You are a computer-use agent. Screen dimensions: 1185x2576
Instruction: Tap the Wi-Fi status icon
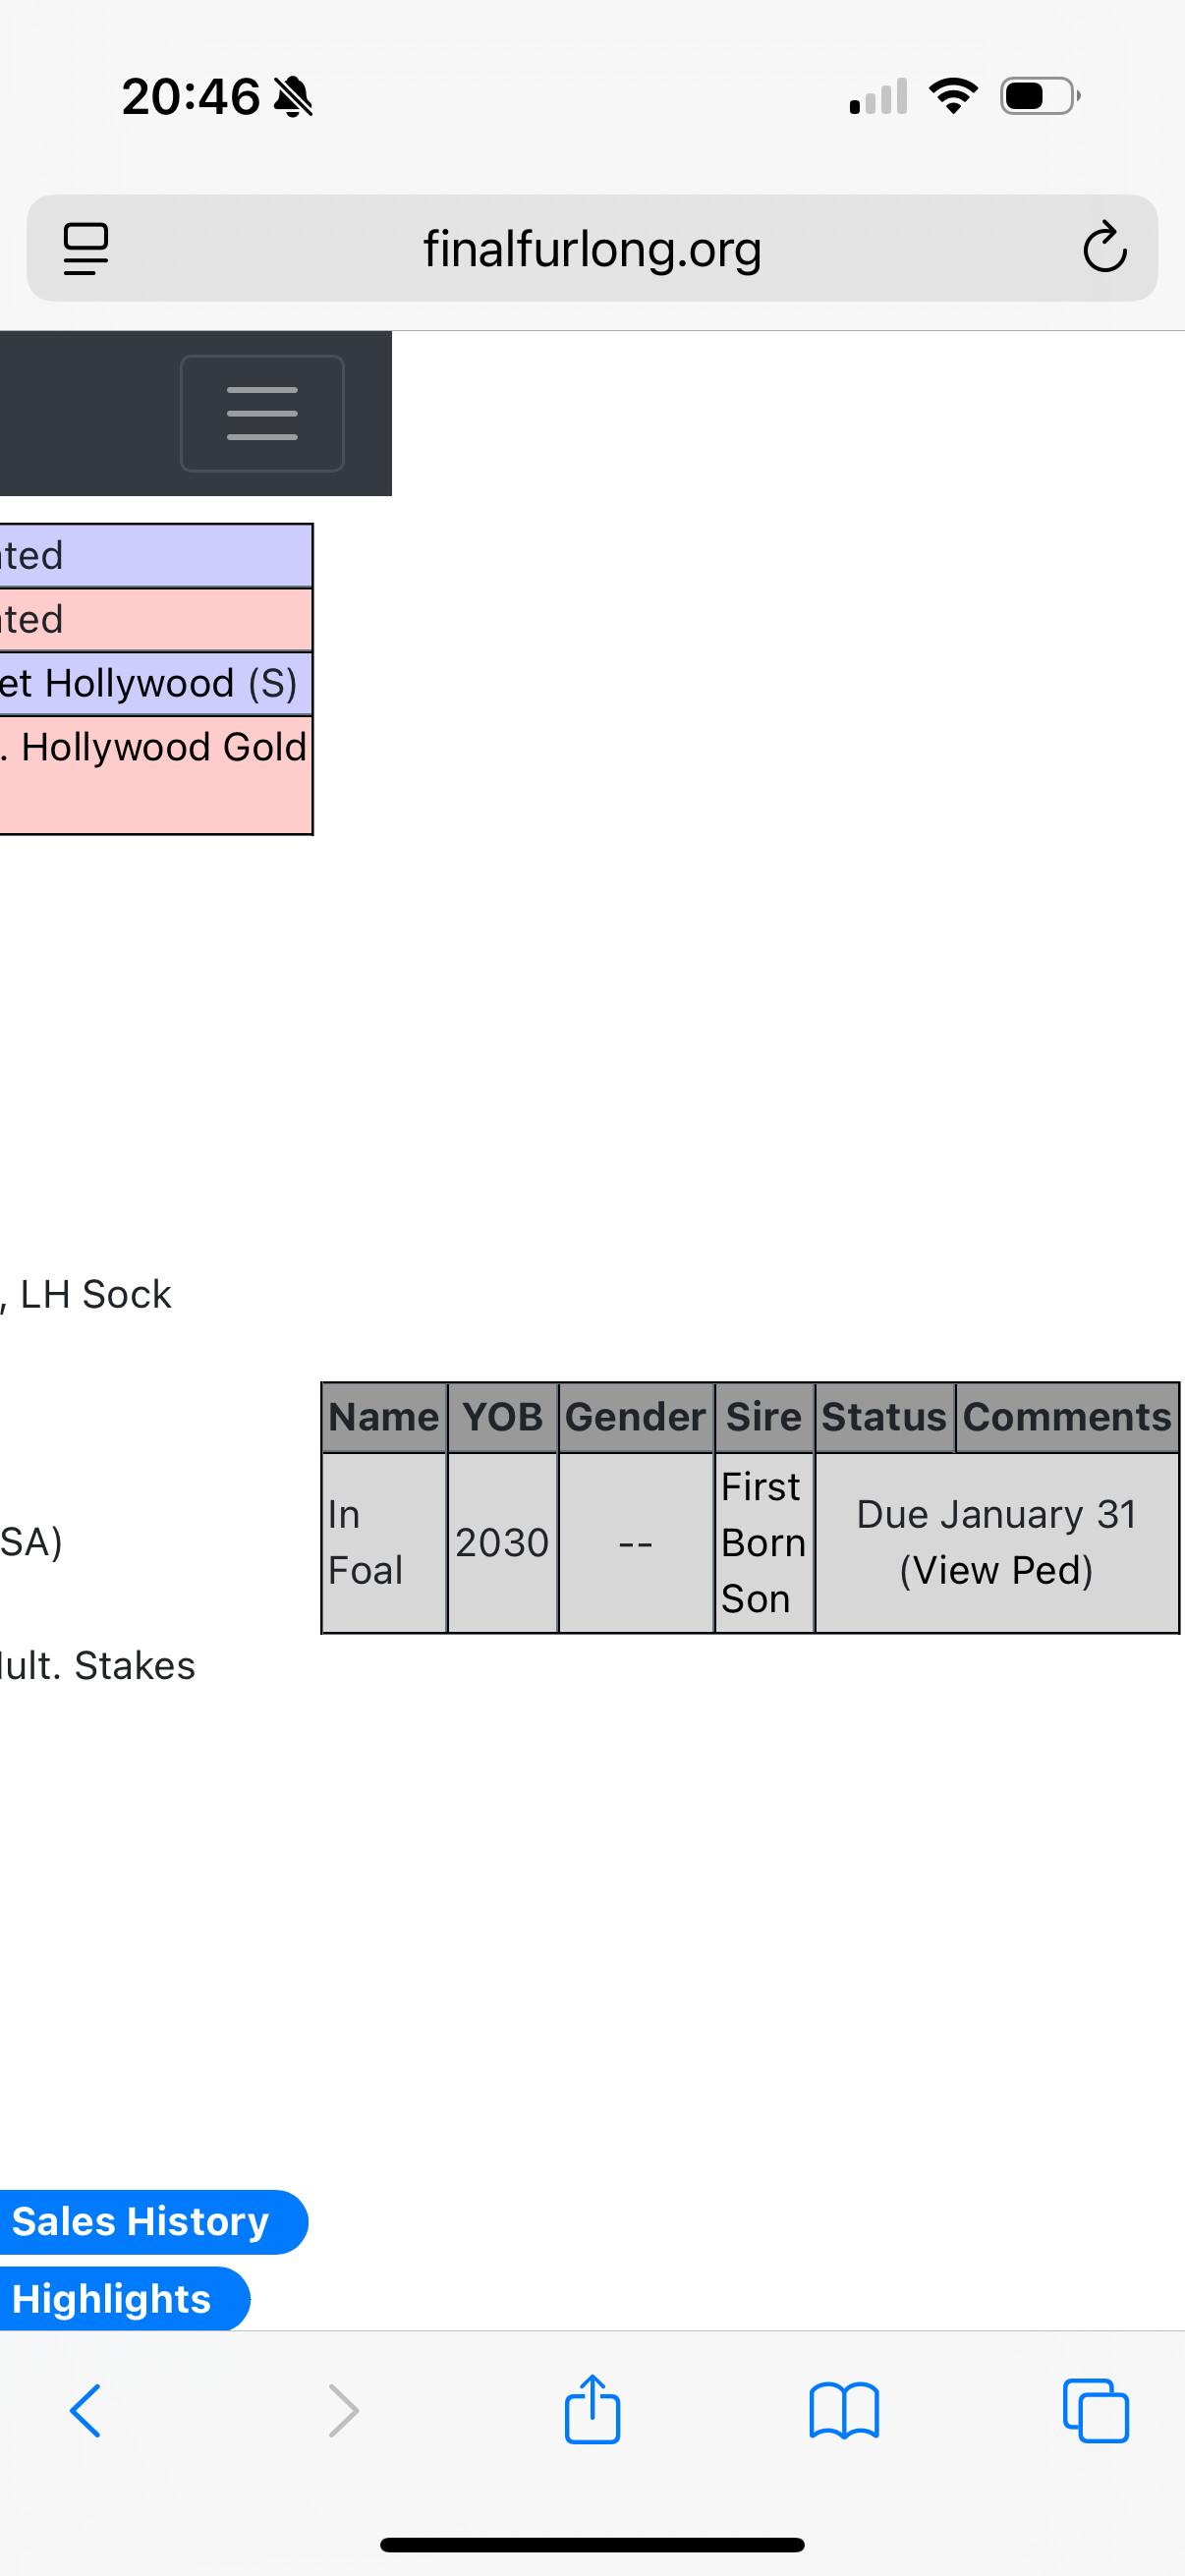click(x=953, y=96)
